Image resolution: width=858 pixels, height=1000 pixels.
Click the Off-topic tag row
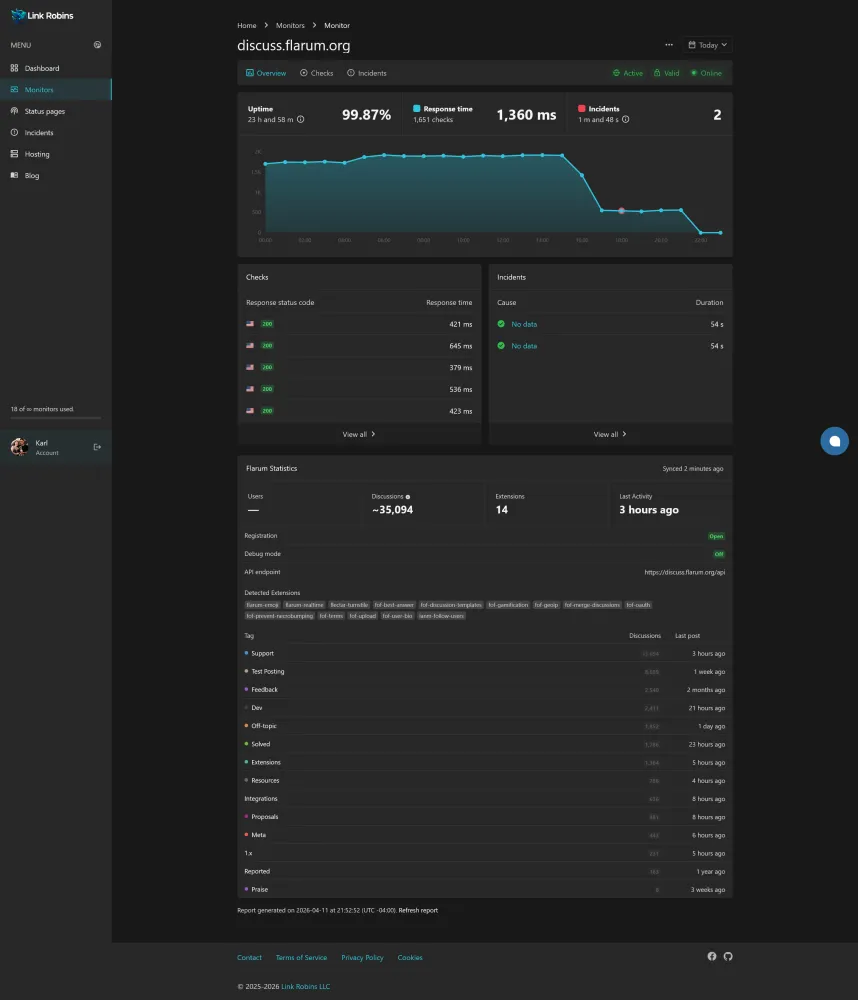click(x=484, y=726)
